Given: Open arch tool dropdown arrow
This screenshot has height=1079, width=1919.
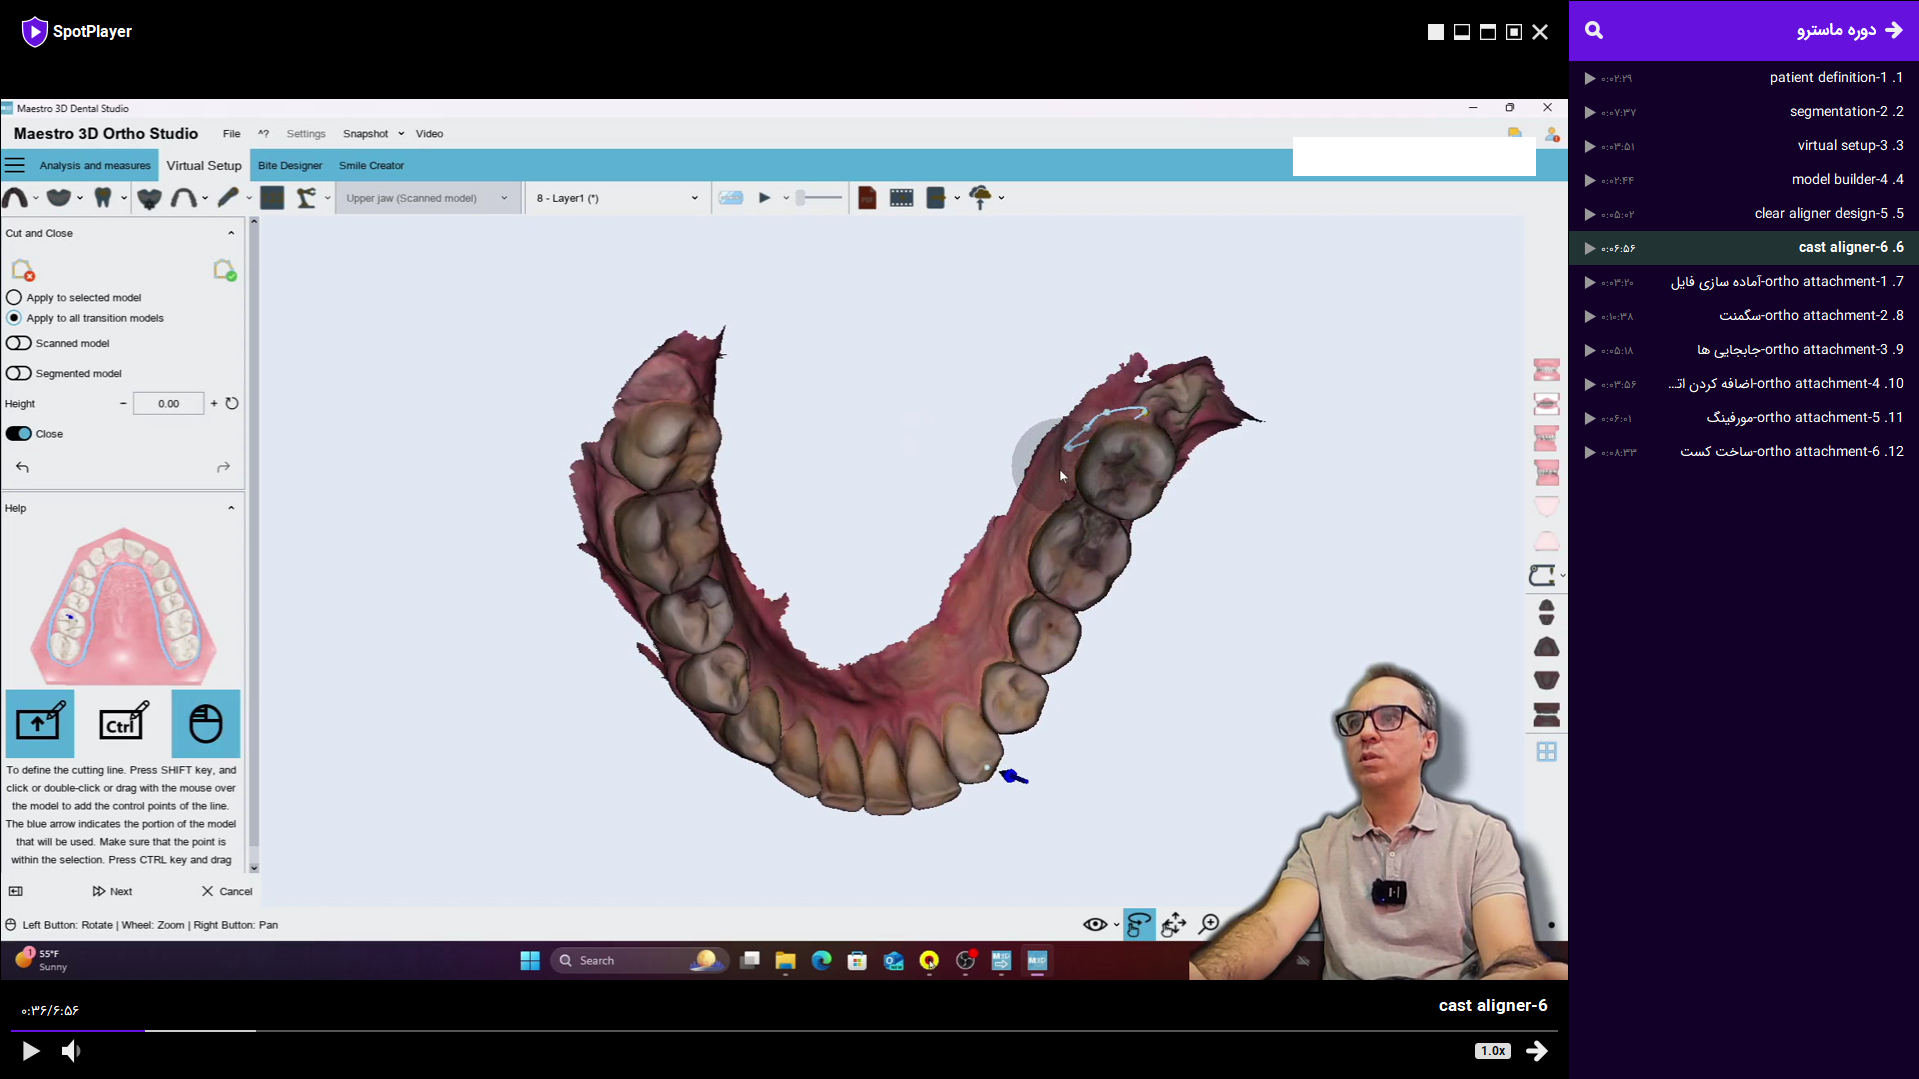Looking at the screenshot, I should tap(36, 198).
